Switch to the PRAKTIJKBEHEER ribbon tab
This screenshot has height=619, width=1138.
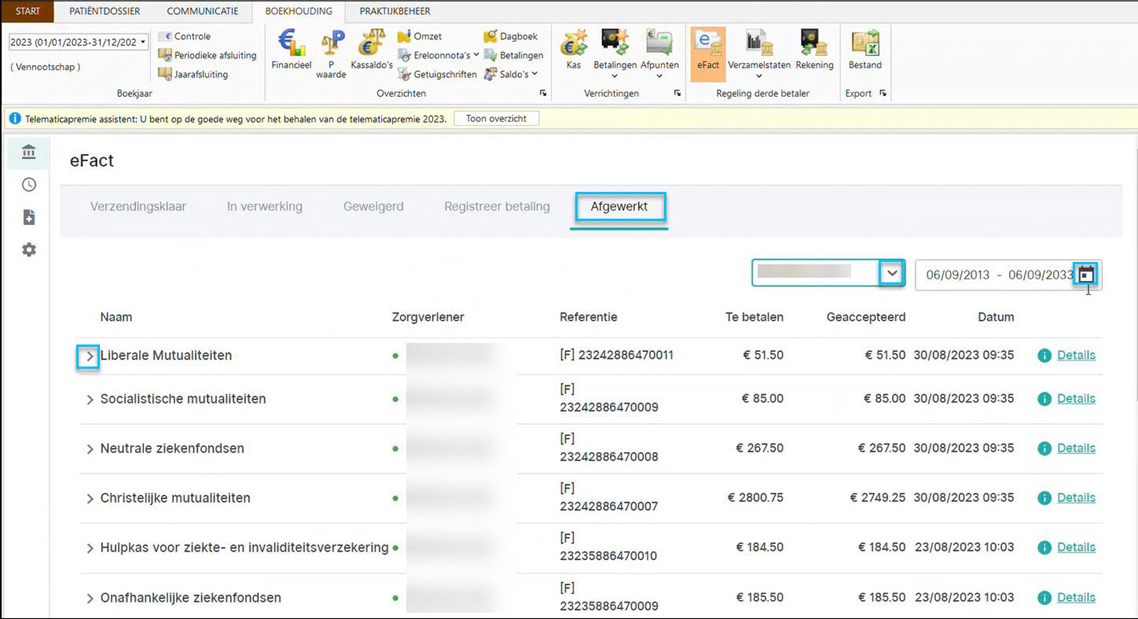point(395,11)
